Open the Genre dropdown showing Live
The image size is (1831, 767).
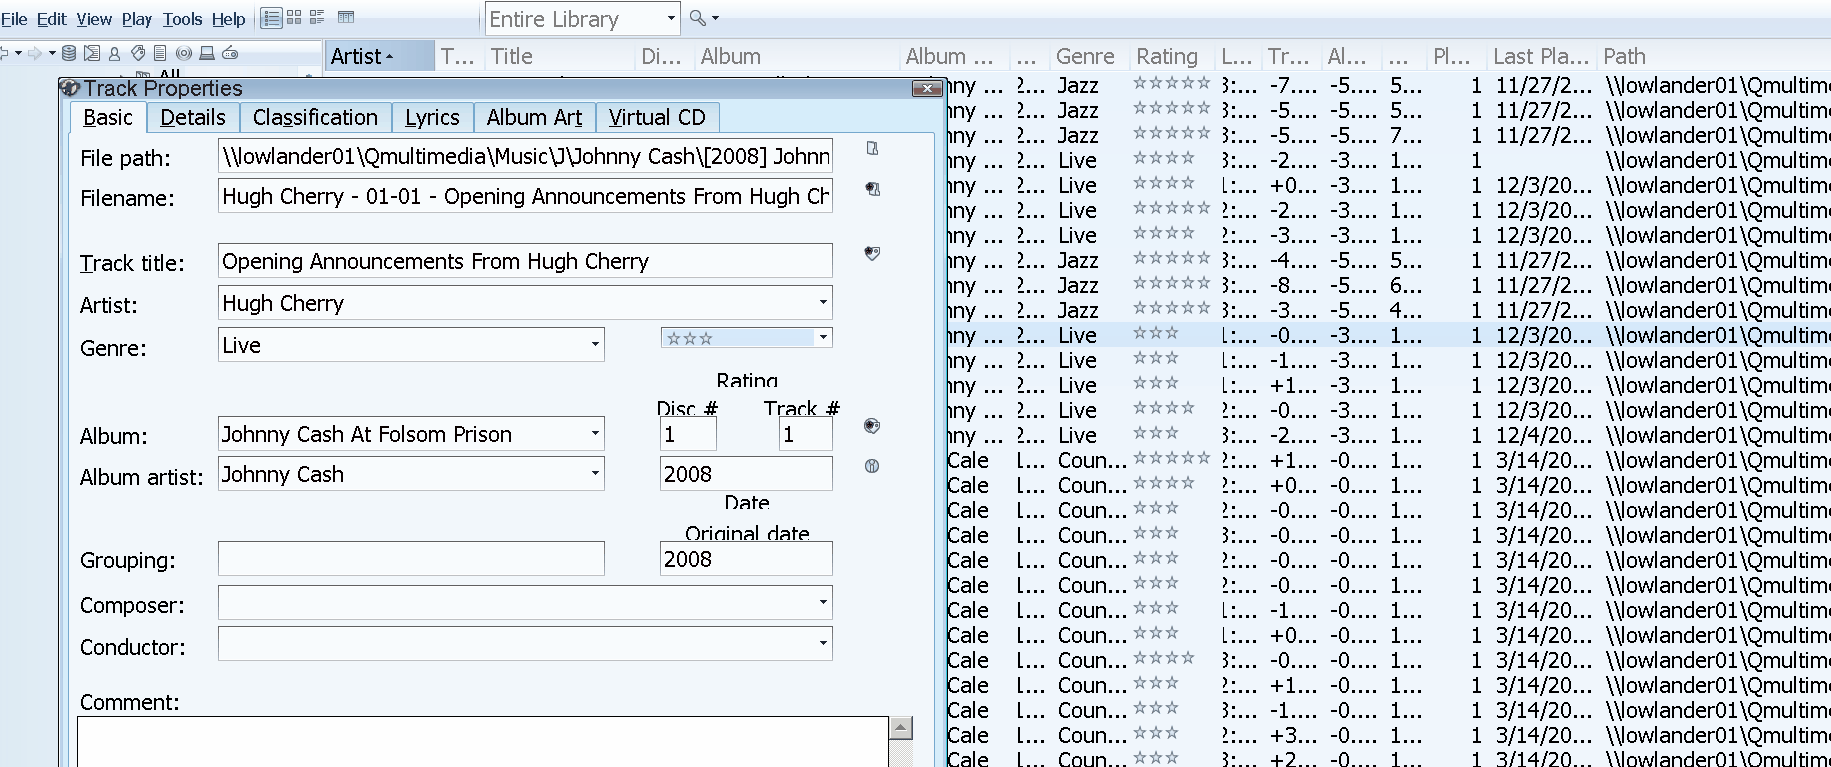595,345
